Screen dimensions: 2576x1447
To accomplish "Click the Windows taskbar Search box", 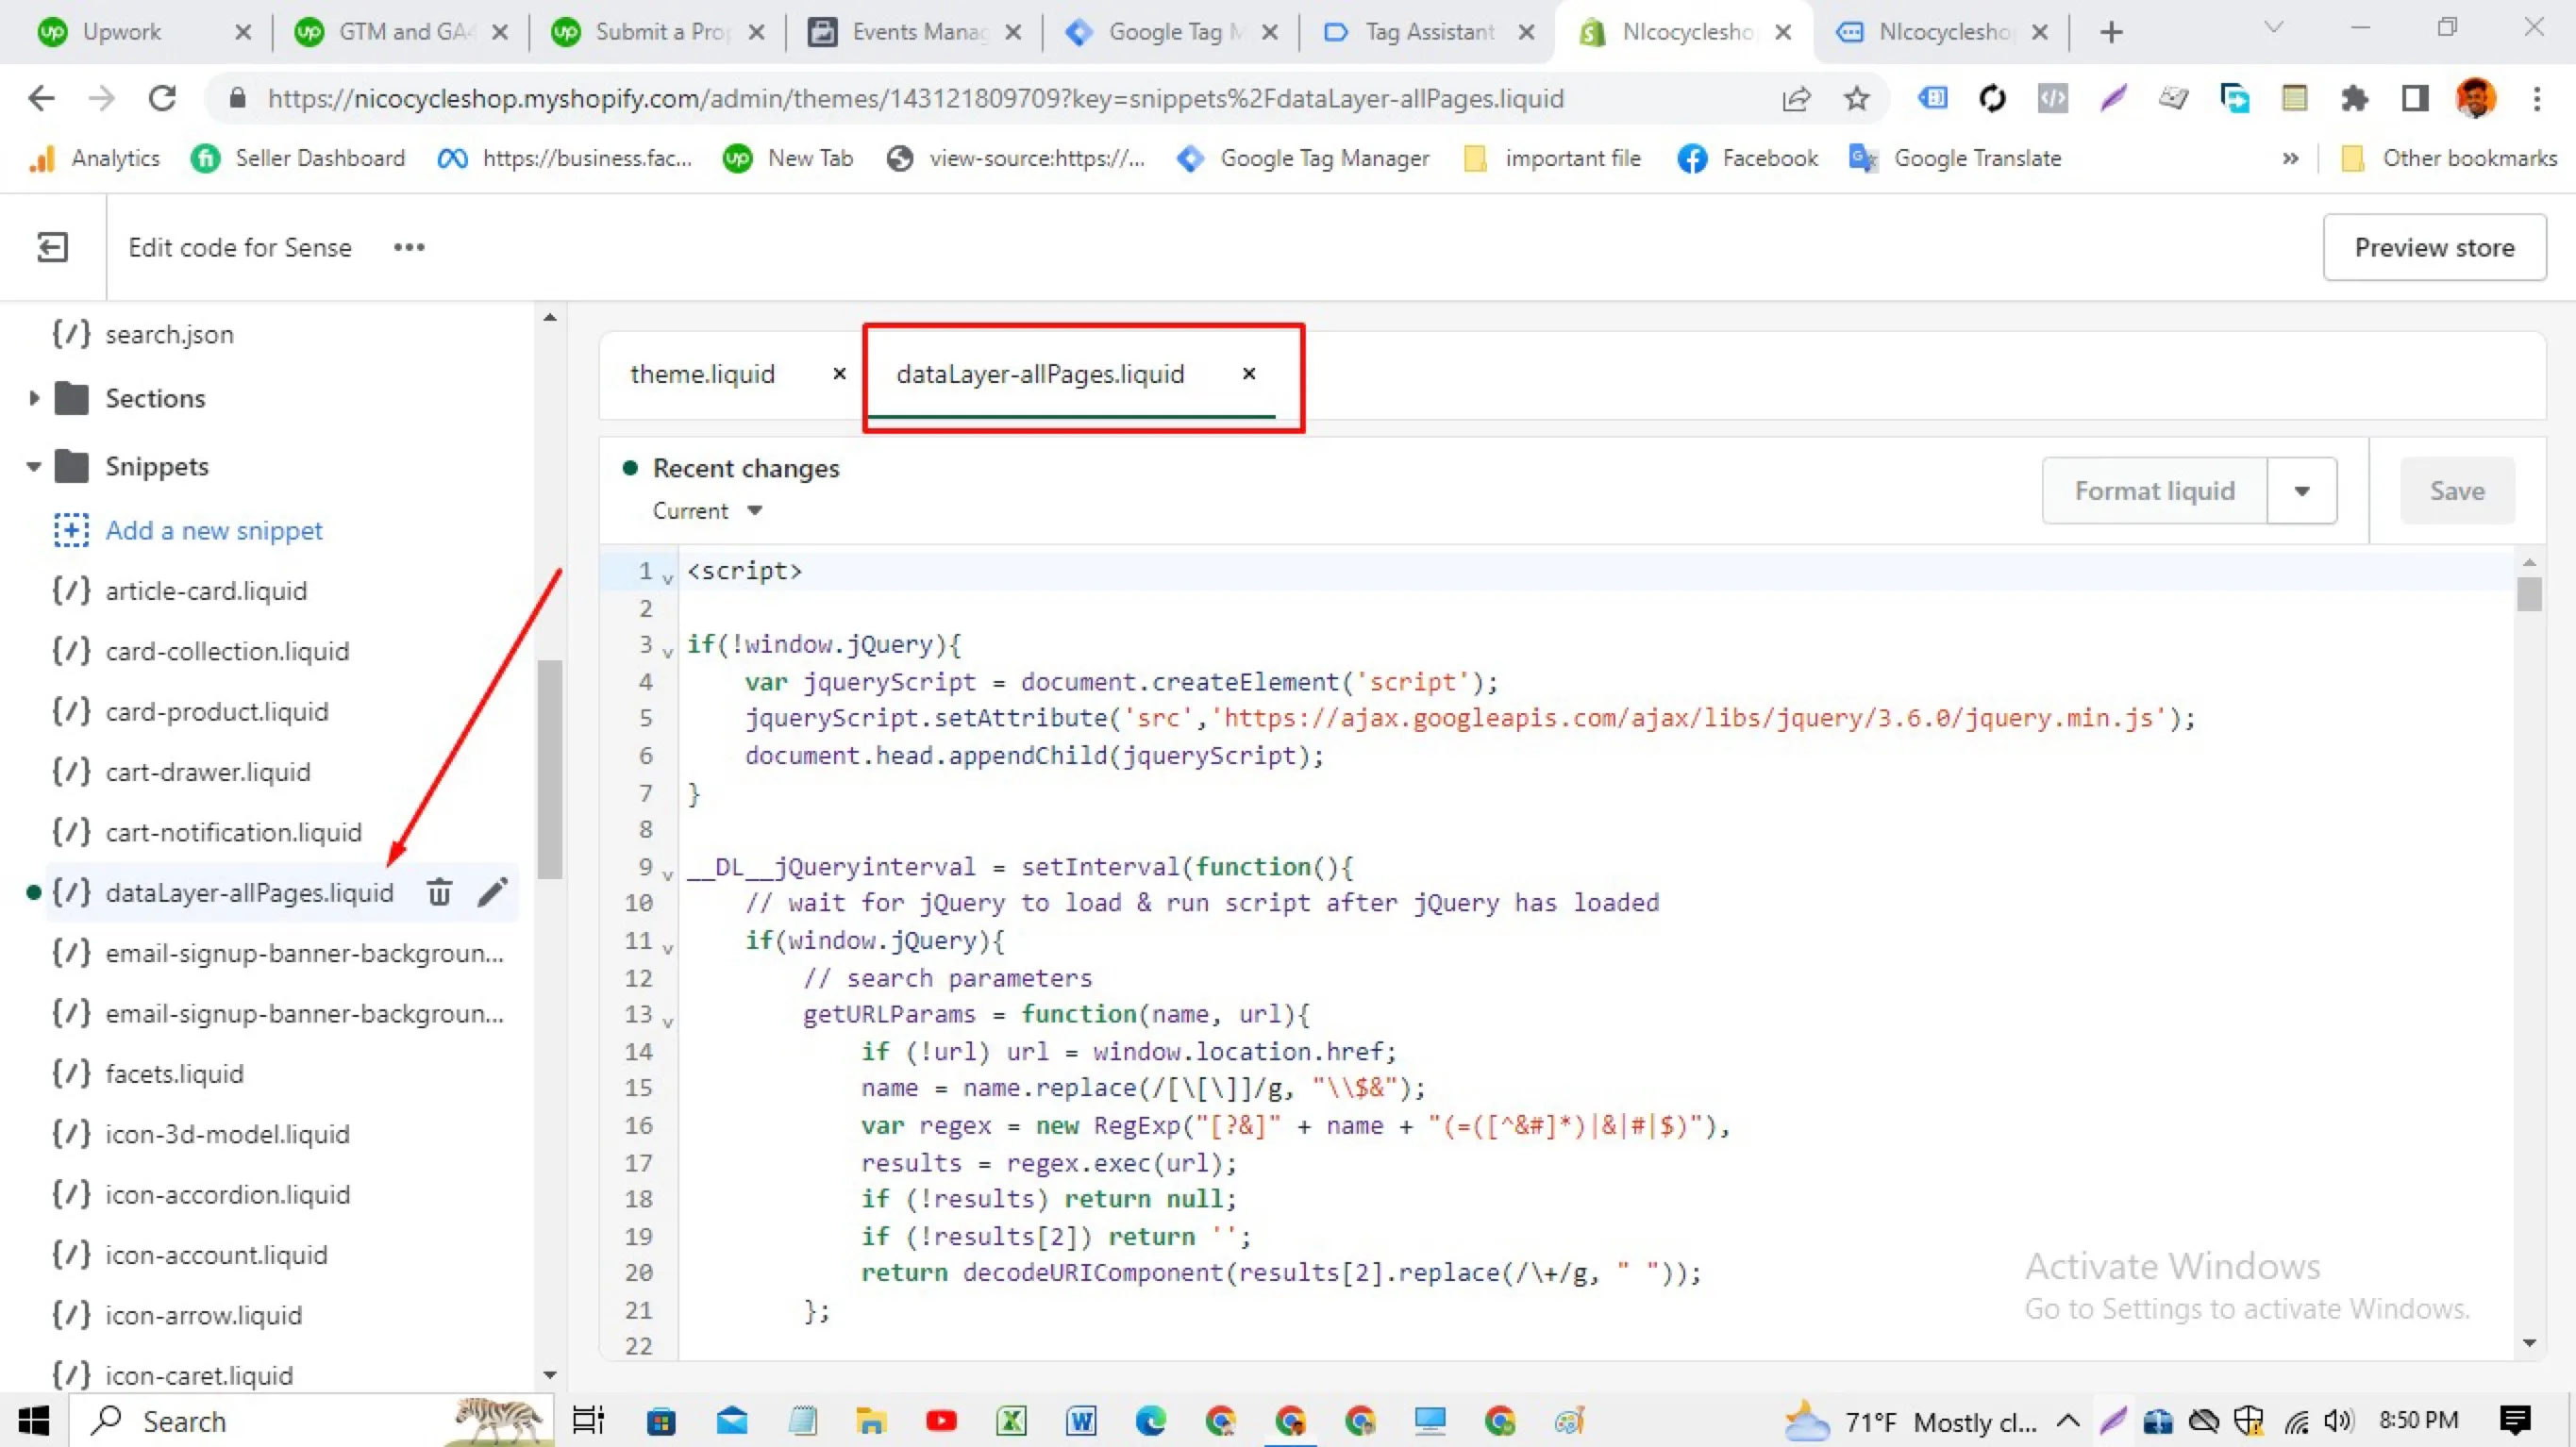I will [310, 1420].
